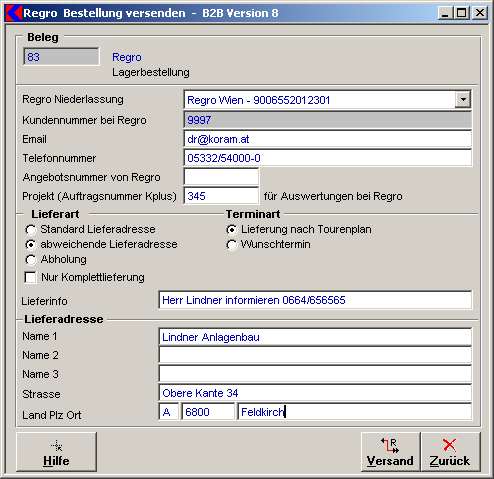
Task: Enable Nur Komplettlieferung checkbox
Action: 30,277
